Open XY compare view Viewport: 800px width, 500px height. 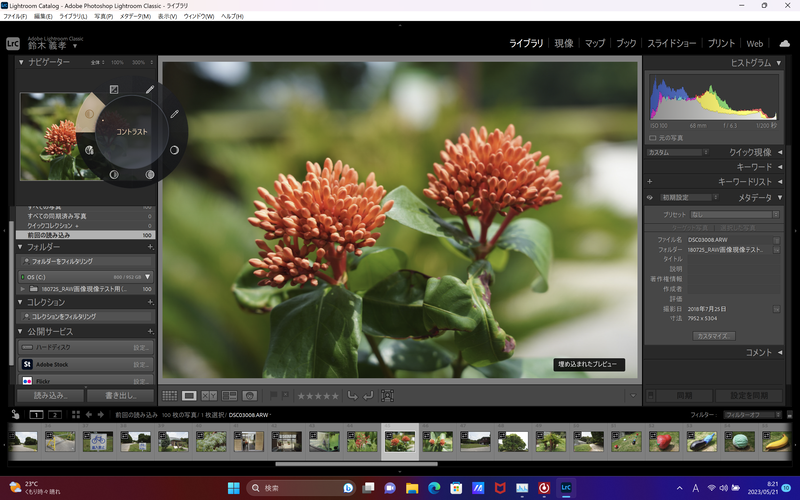click(209, 395)
